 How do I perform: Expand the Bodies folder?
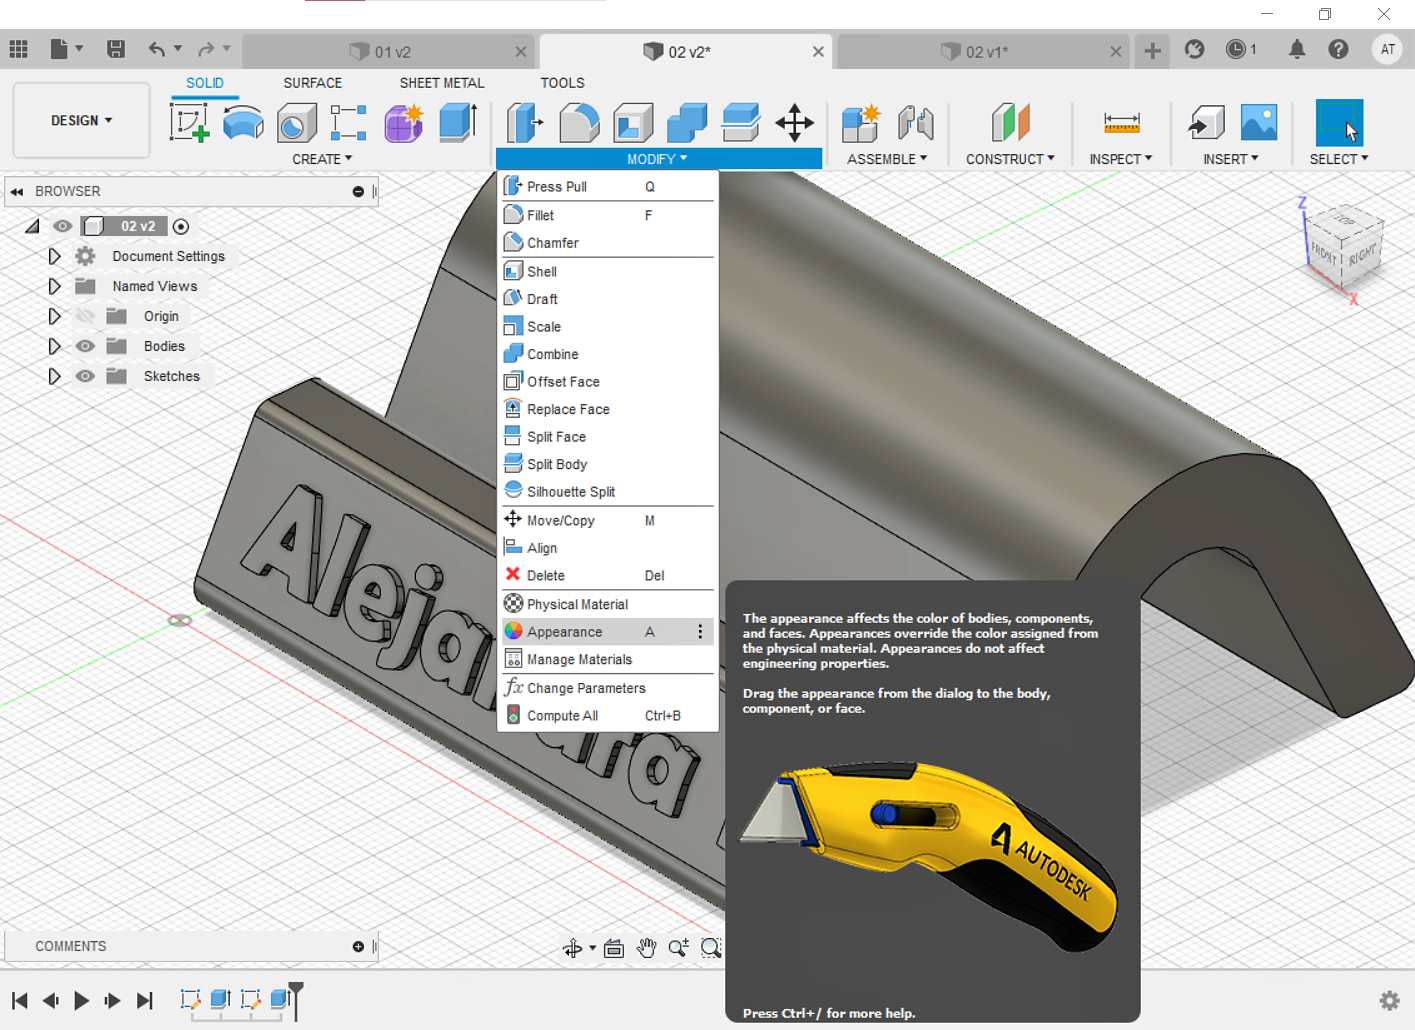coord(54,346)
